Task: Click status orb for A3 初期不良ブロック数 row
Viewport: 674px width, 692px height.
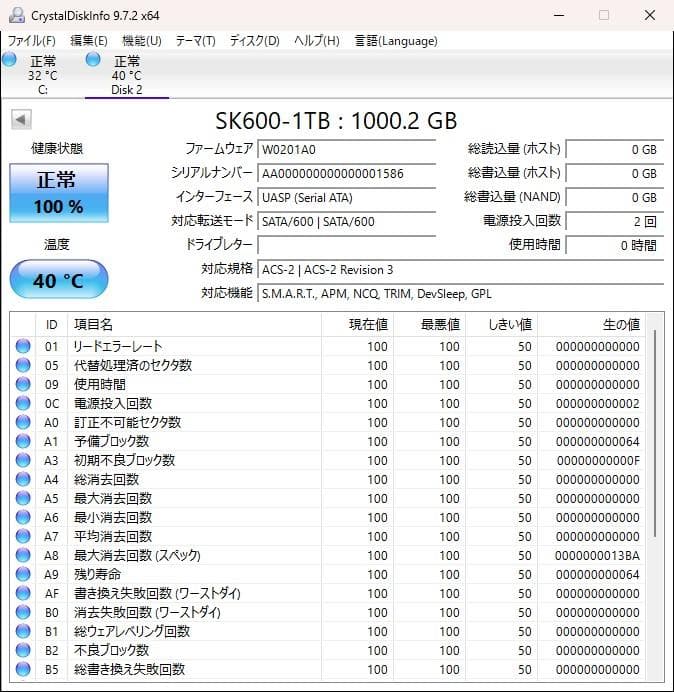Action: tap(23, 460)
